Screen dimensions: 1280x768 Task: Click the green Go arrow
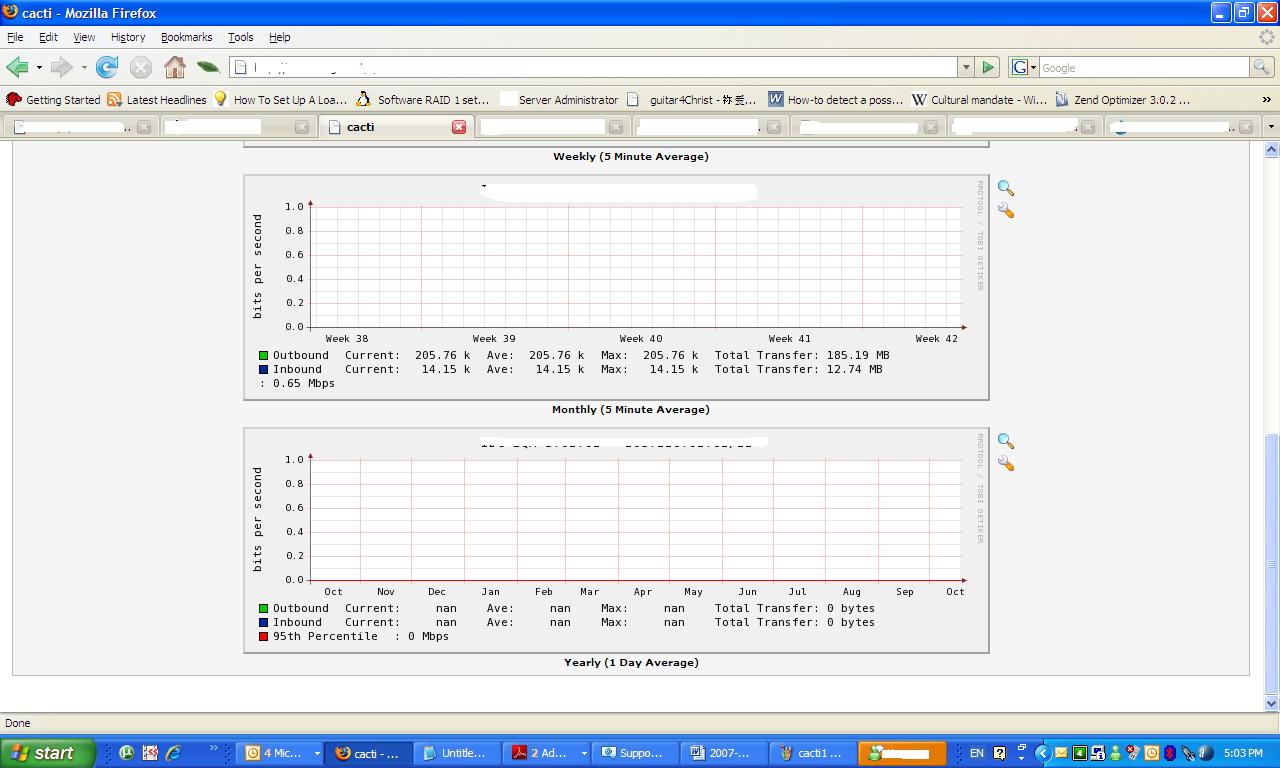tap(988, 67)
